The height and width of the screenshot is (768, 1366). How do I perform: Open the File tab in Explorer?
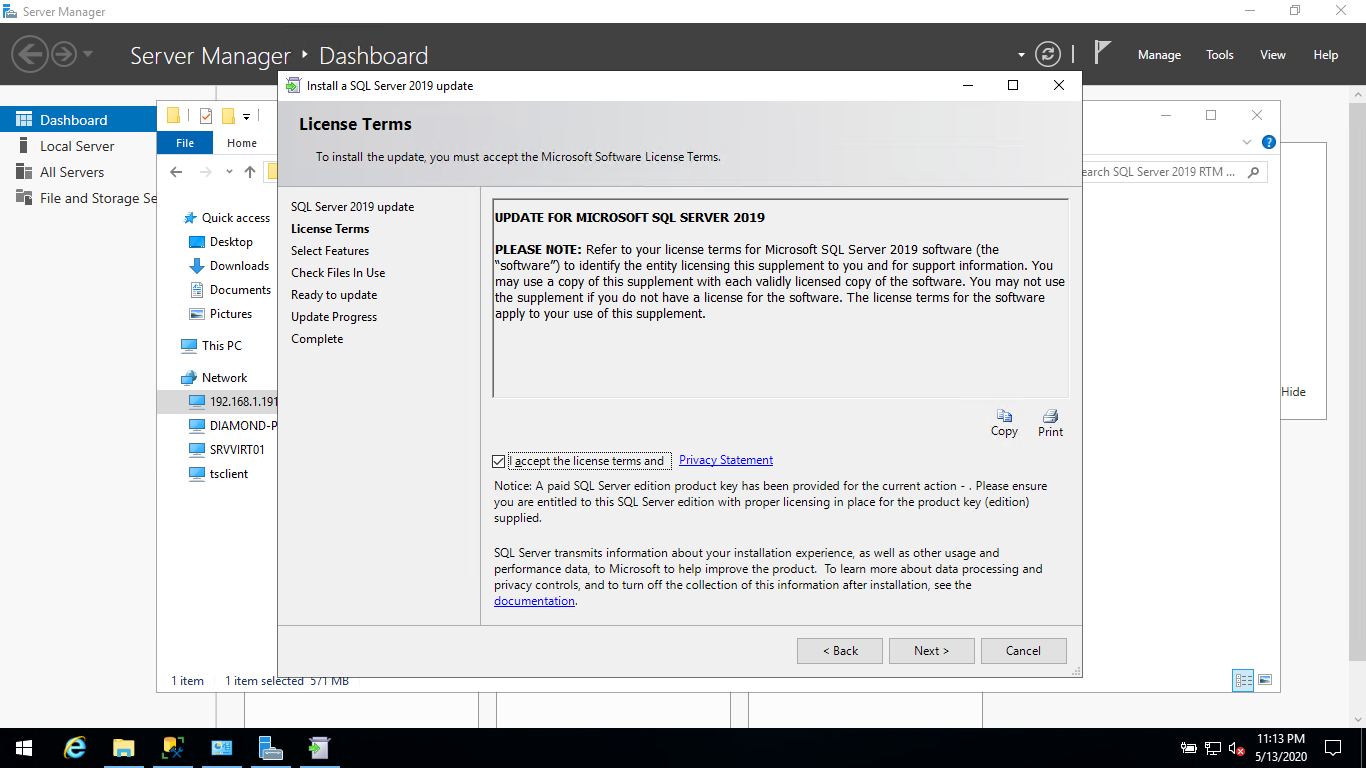tap(185, 143)
